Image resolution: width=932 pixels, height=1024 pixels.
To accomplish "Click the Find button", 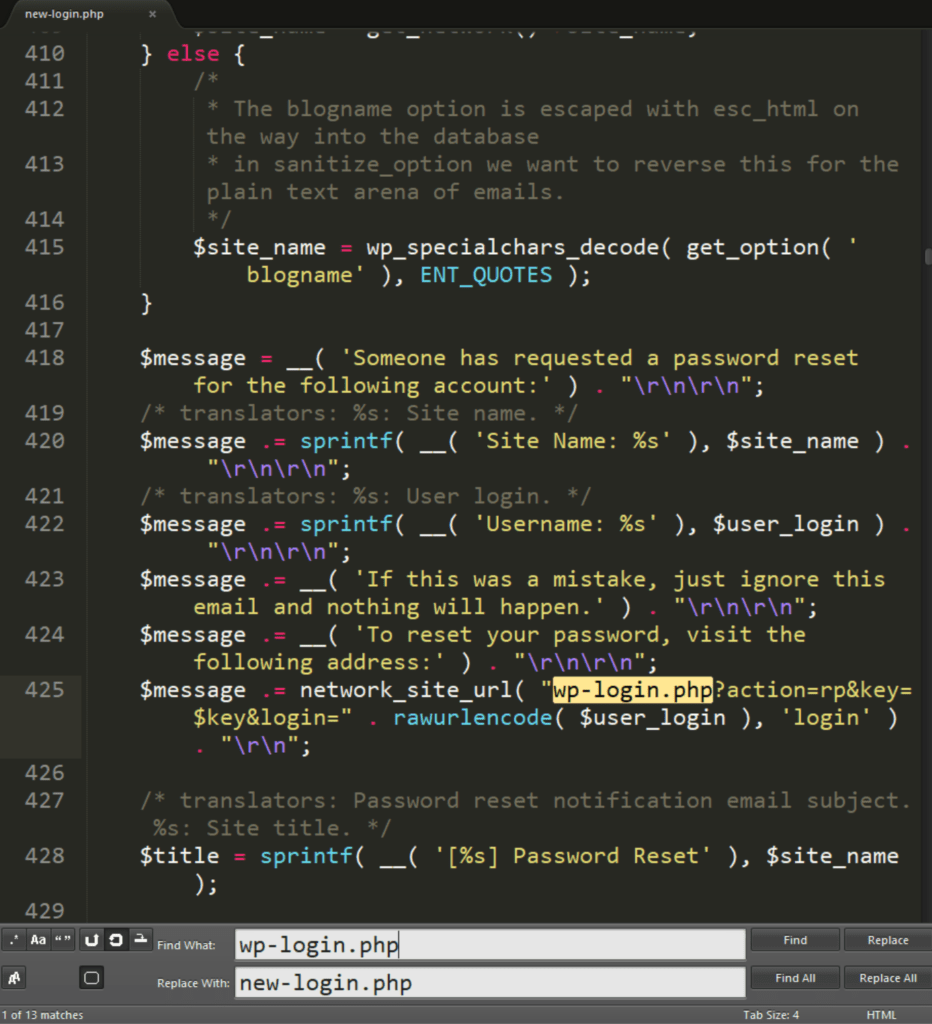I will click(x=795, y=940).
